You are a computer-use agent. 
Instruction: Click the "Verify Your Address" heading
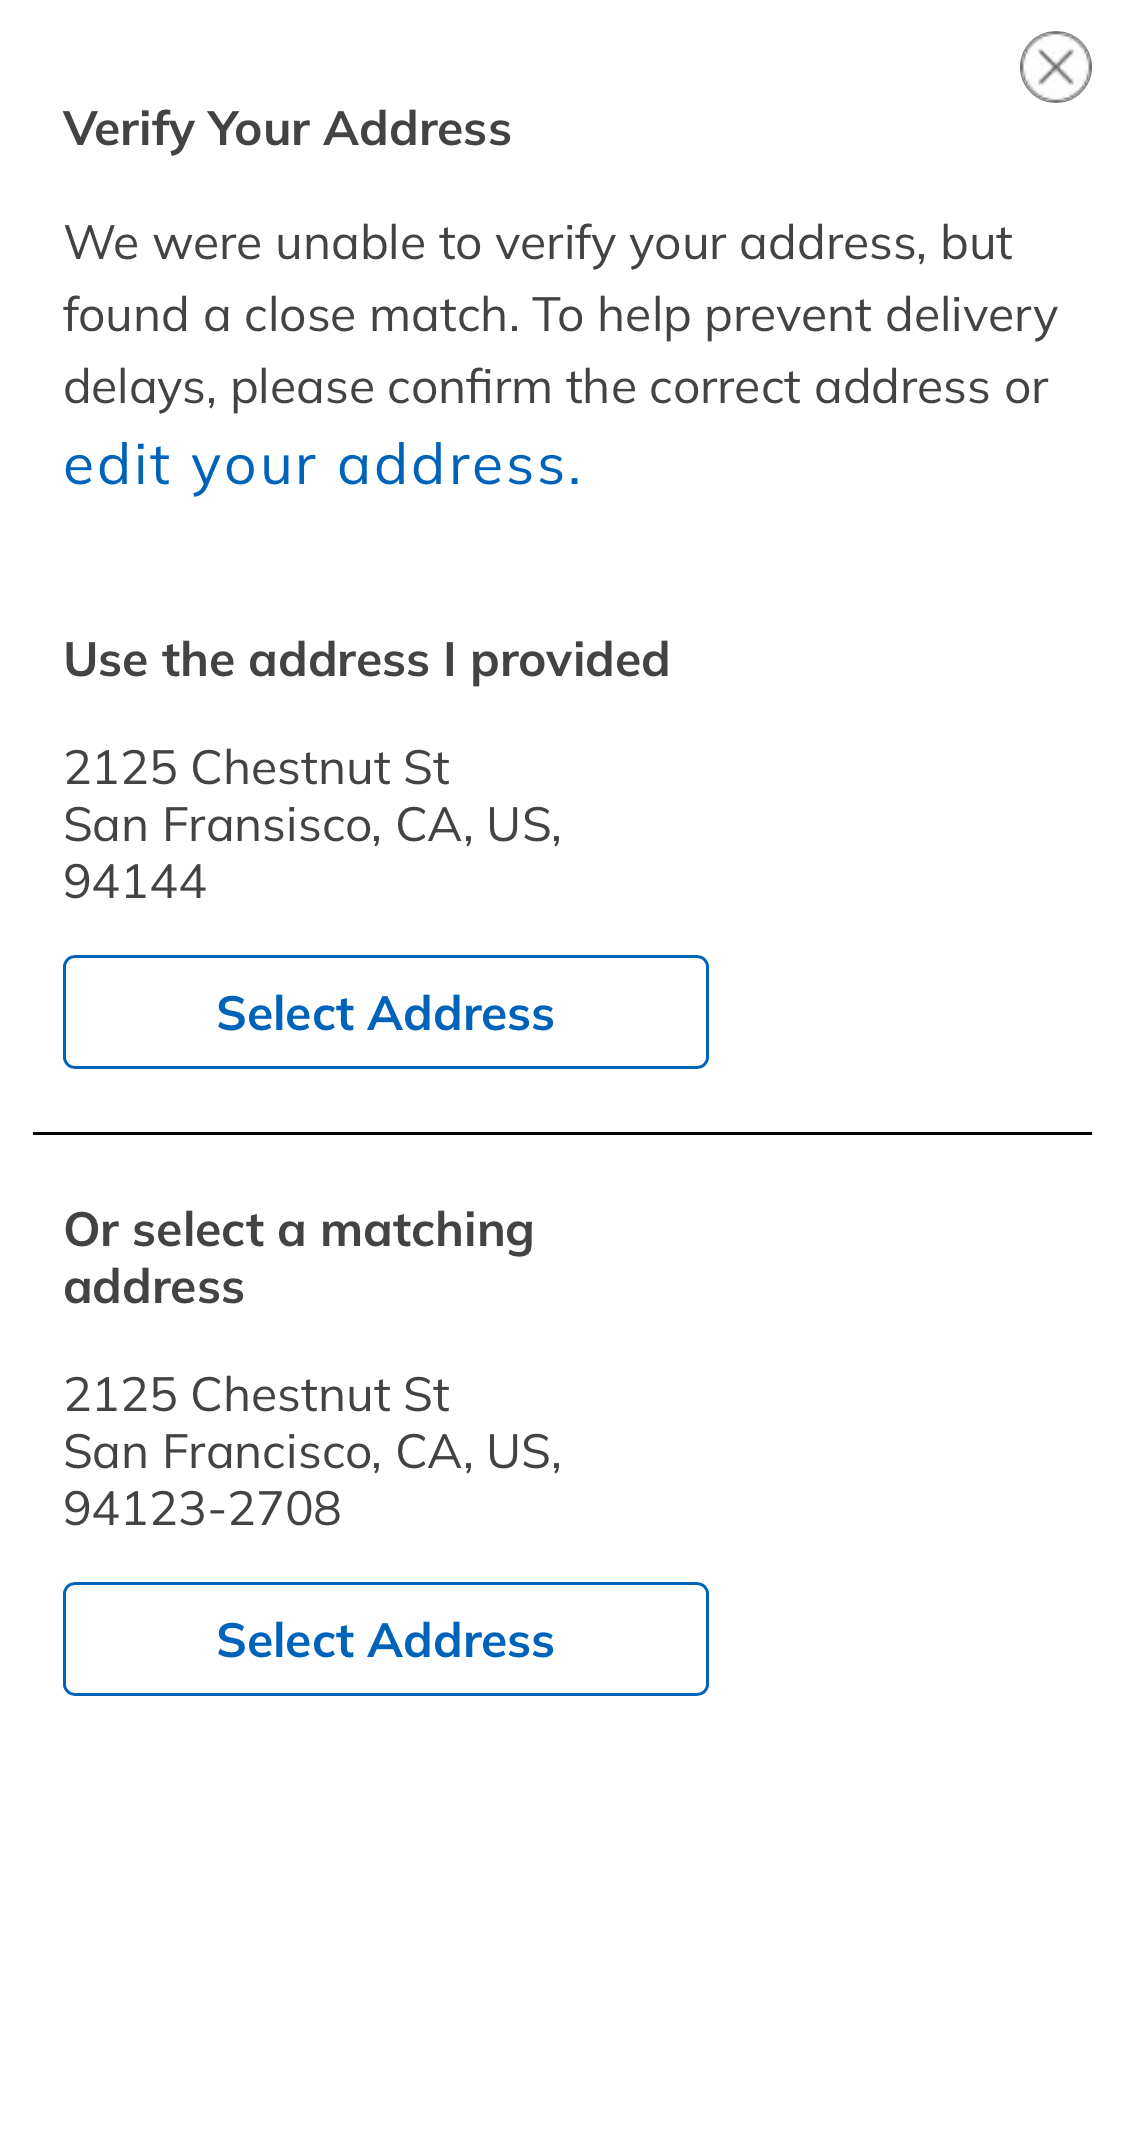point(287,129)
